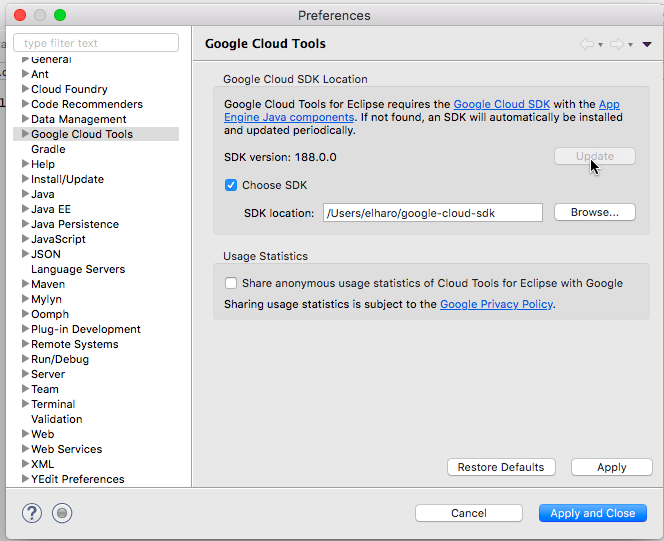
Task: Expand the Java EE node
Action: coord(25,209)
